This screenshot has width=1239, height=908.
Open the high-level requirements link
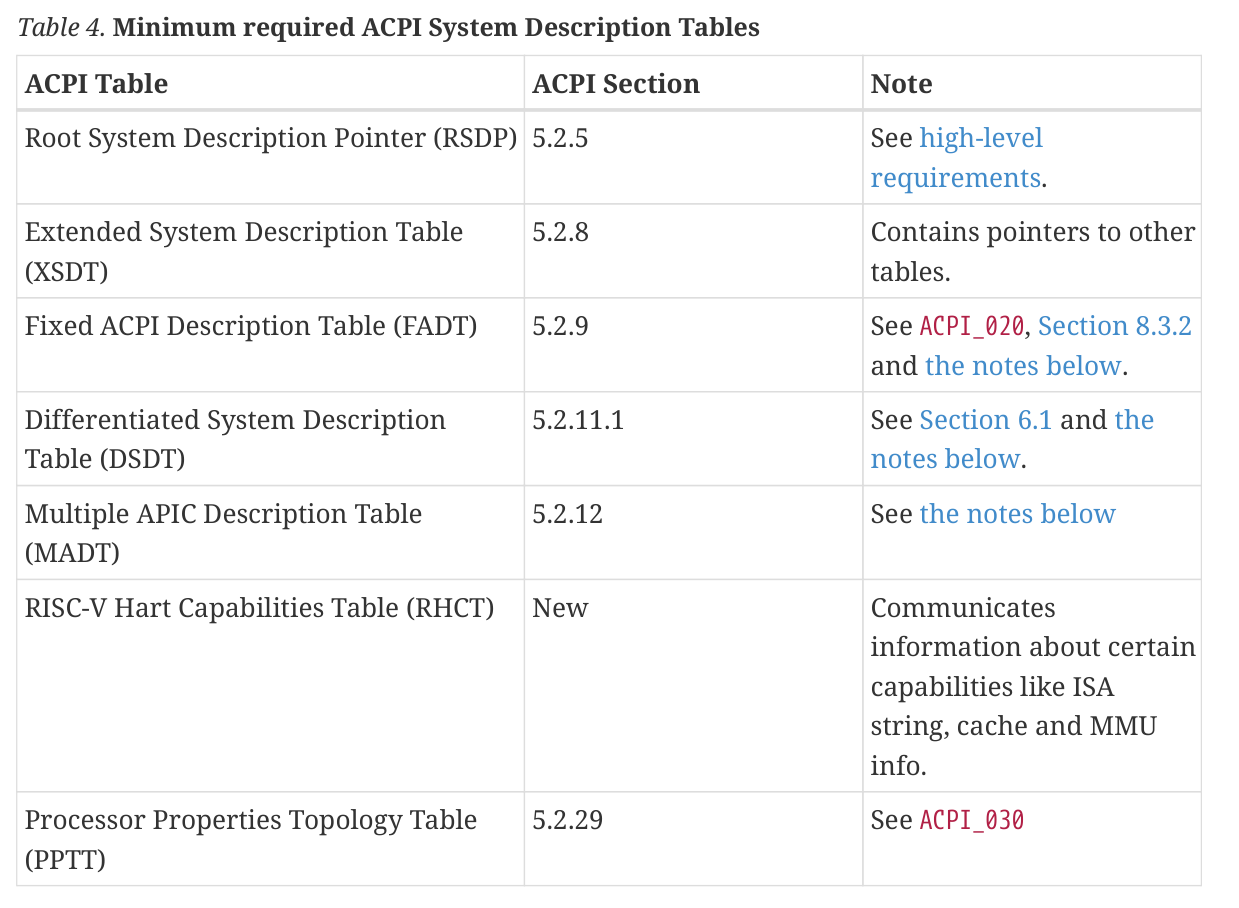pyautogui.click(x=980, y=139)
